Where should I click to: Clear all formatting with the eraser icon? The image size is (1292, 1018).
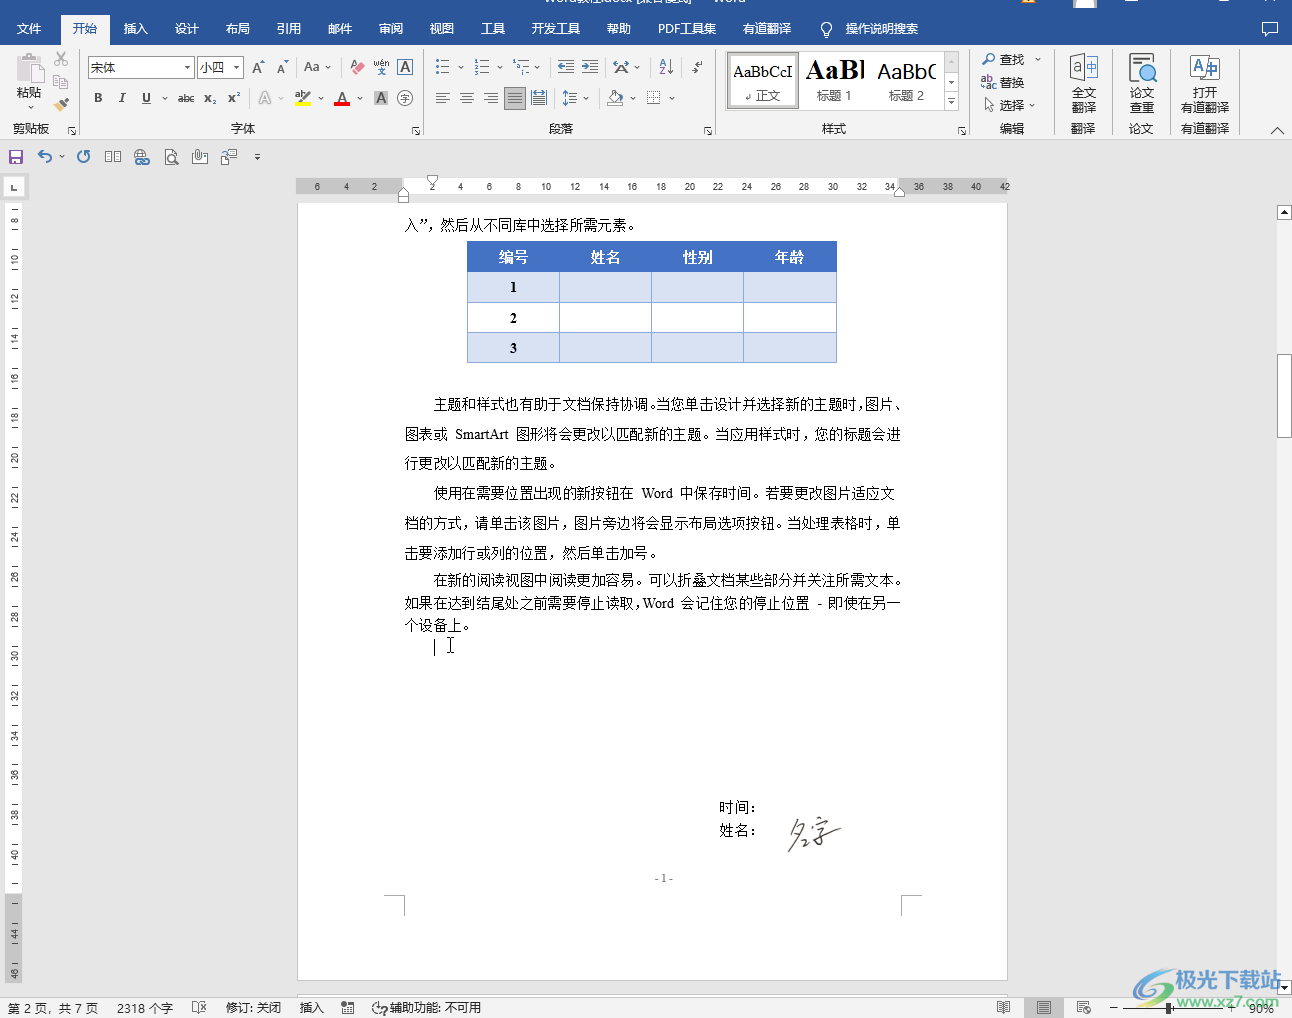(x=357, y=67)
